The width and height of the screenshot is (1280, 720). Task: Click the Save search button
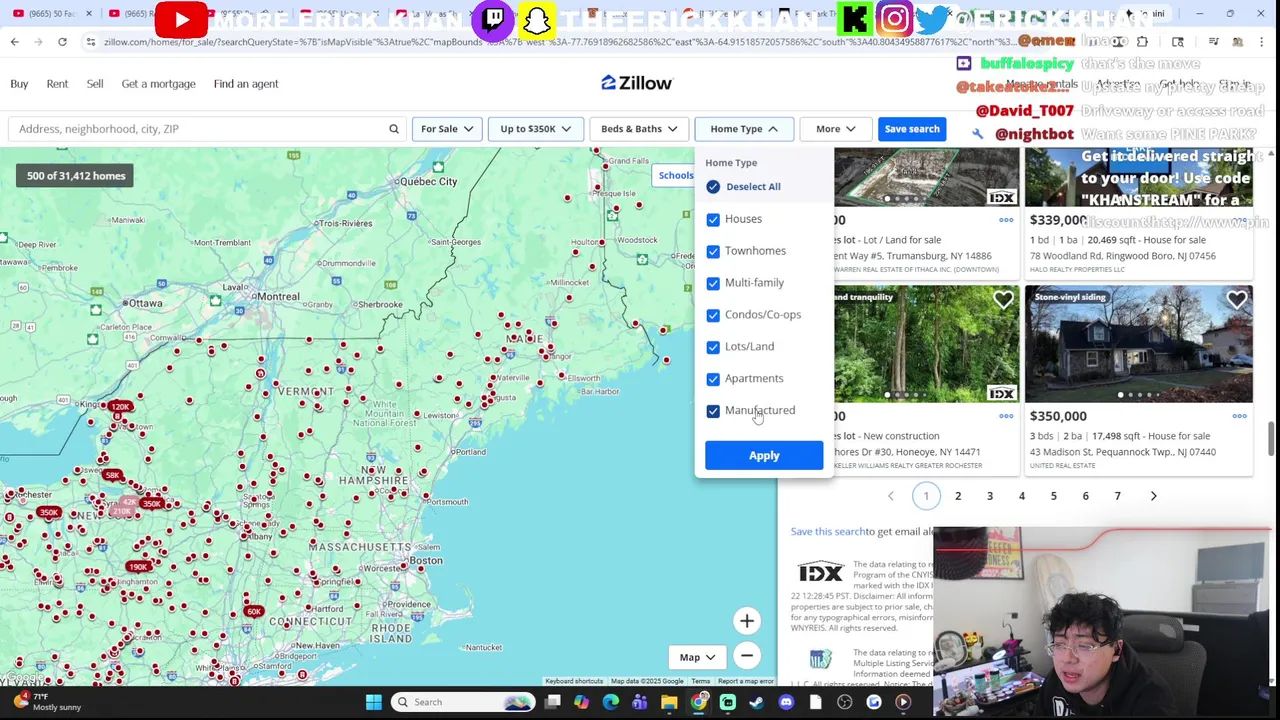(x=912, y=129)
